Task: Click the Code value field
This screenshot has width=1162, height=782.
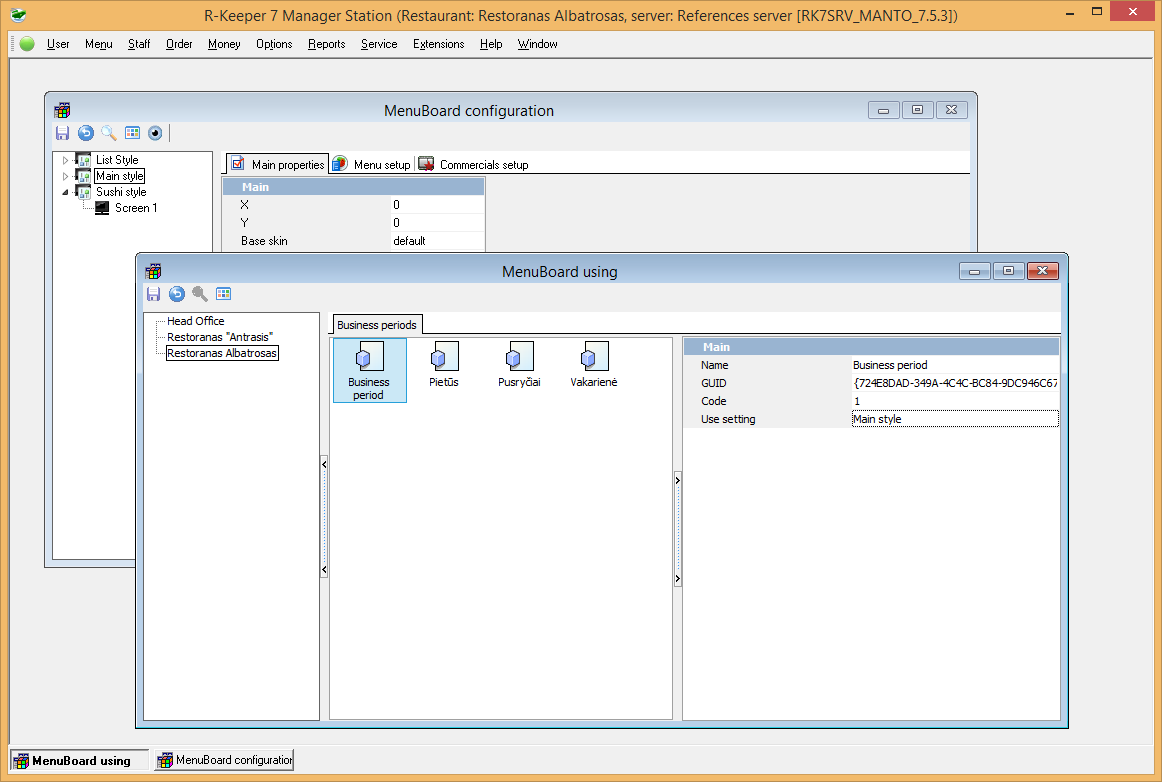Action: (x=954, y=401)
